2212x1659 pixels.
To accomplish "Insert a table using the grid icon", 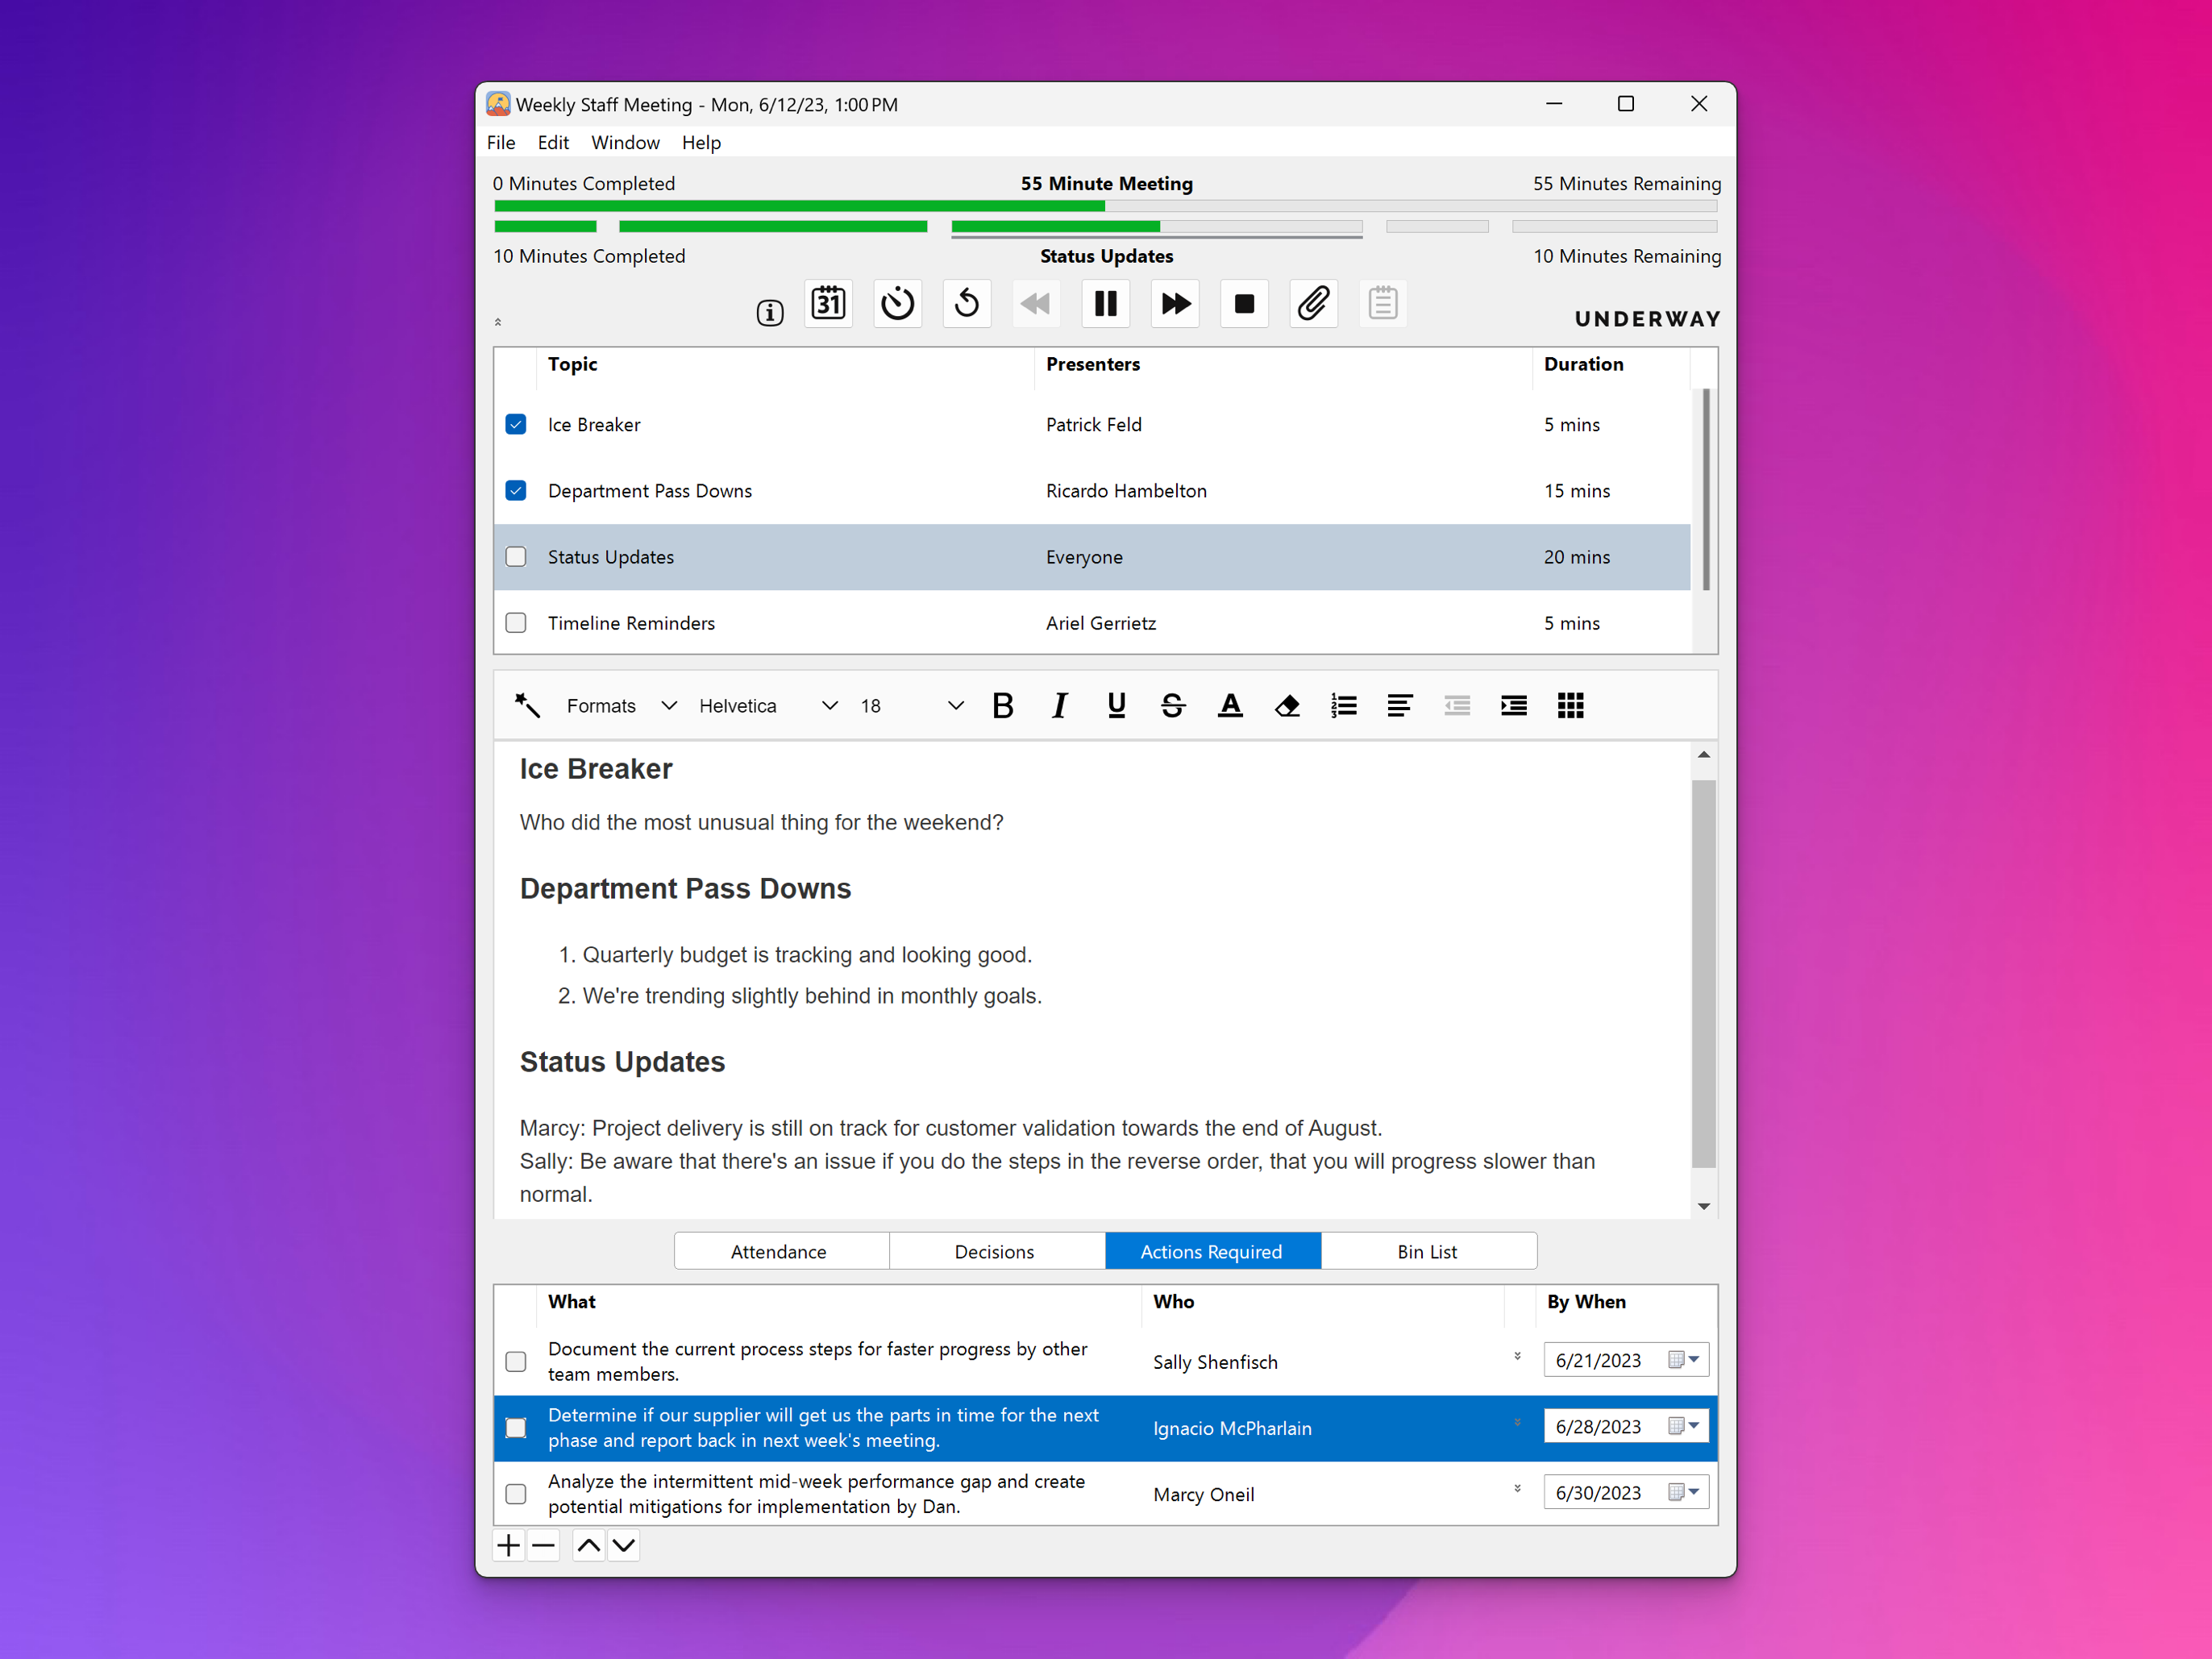I will (1570, 705).
